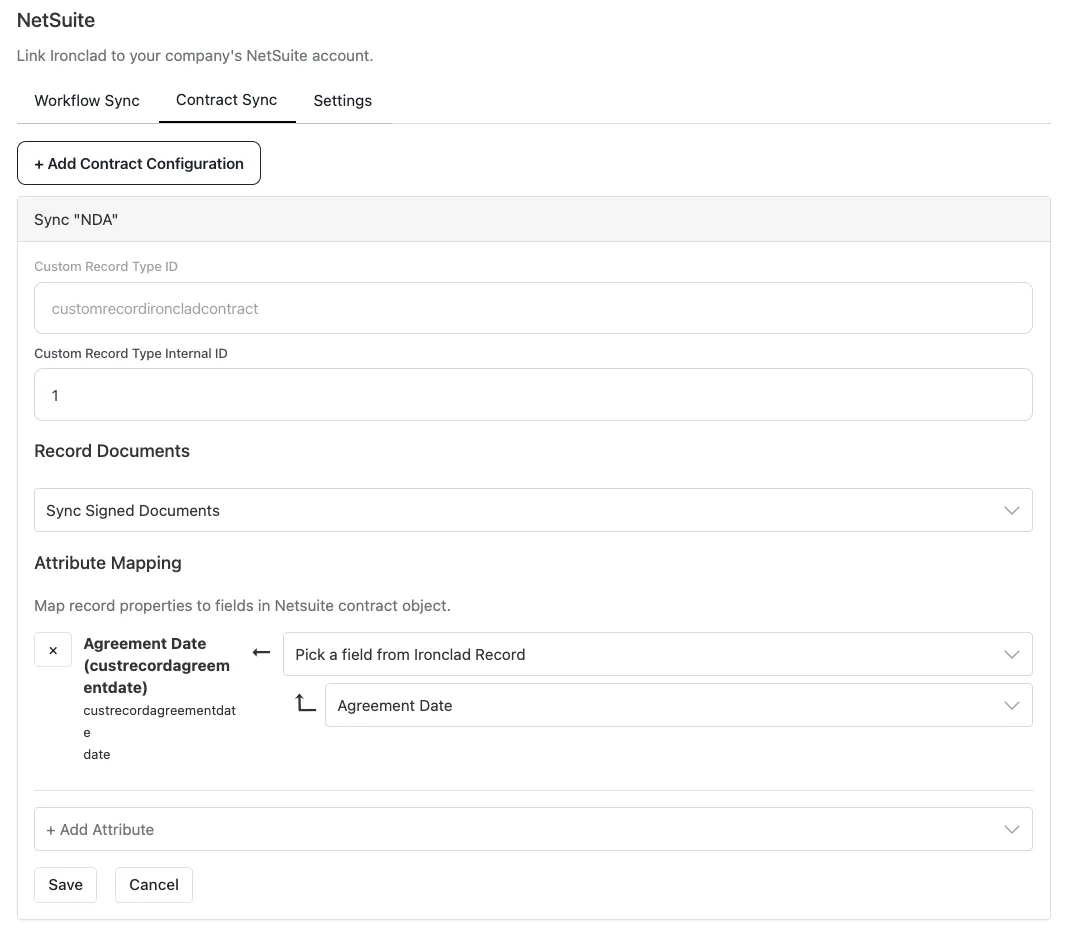Click the 'Link Ironclad to your company's NetSuite account' text
This screenshot has width=1066, height=929.
point(195,56)
